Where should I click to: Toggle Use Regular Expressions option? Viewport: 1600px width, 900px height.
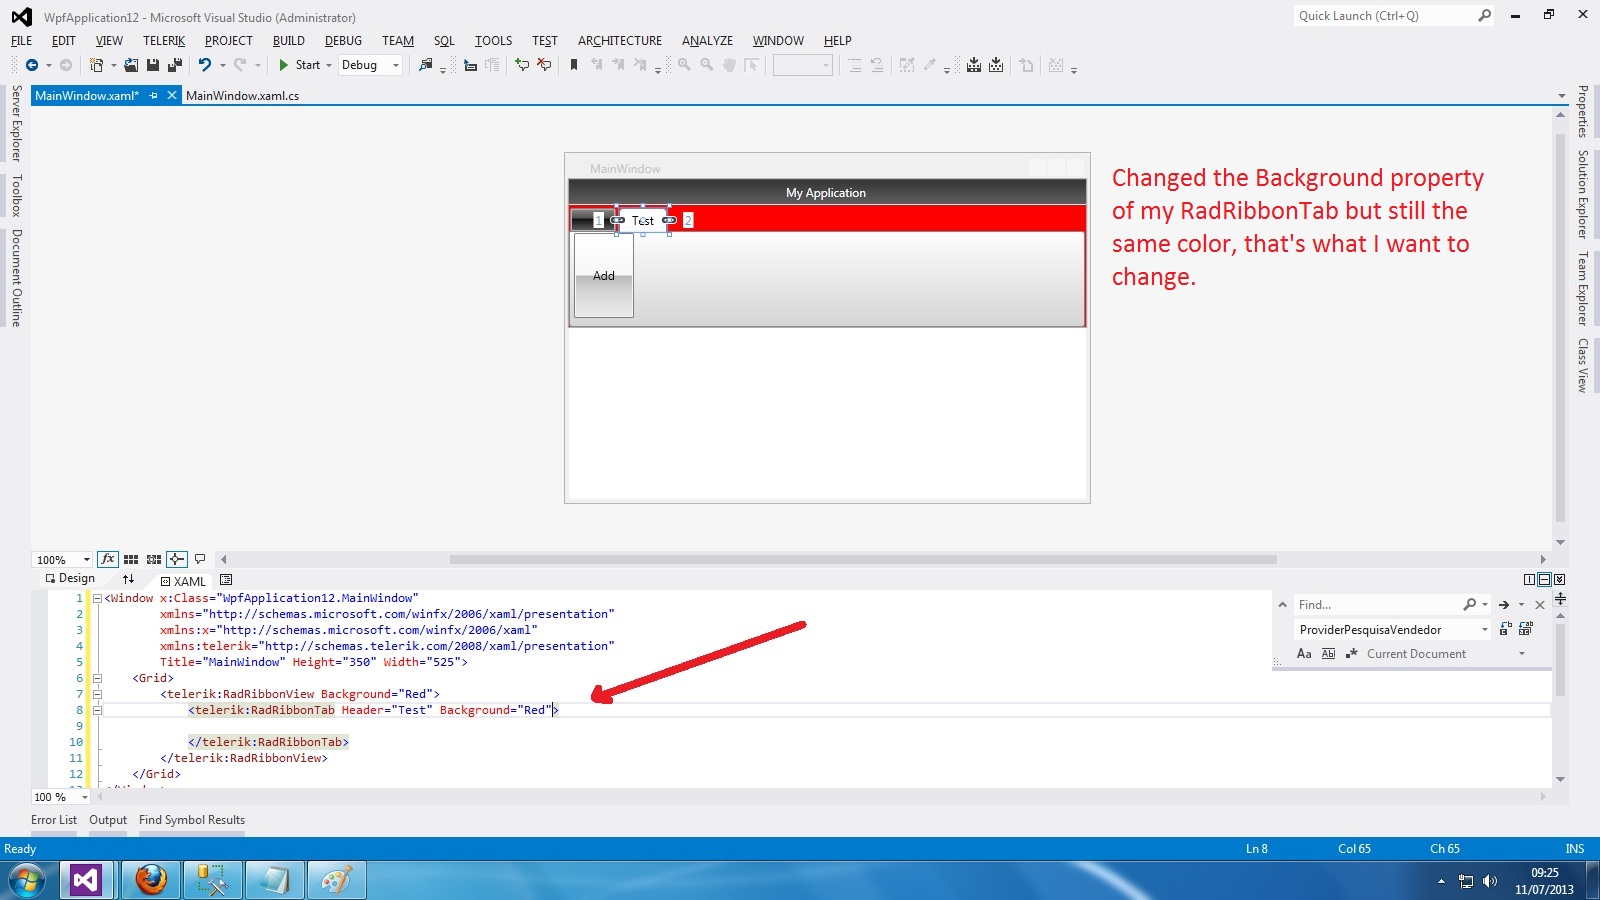coord(1351,654)
